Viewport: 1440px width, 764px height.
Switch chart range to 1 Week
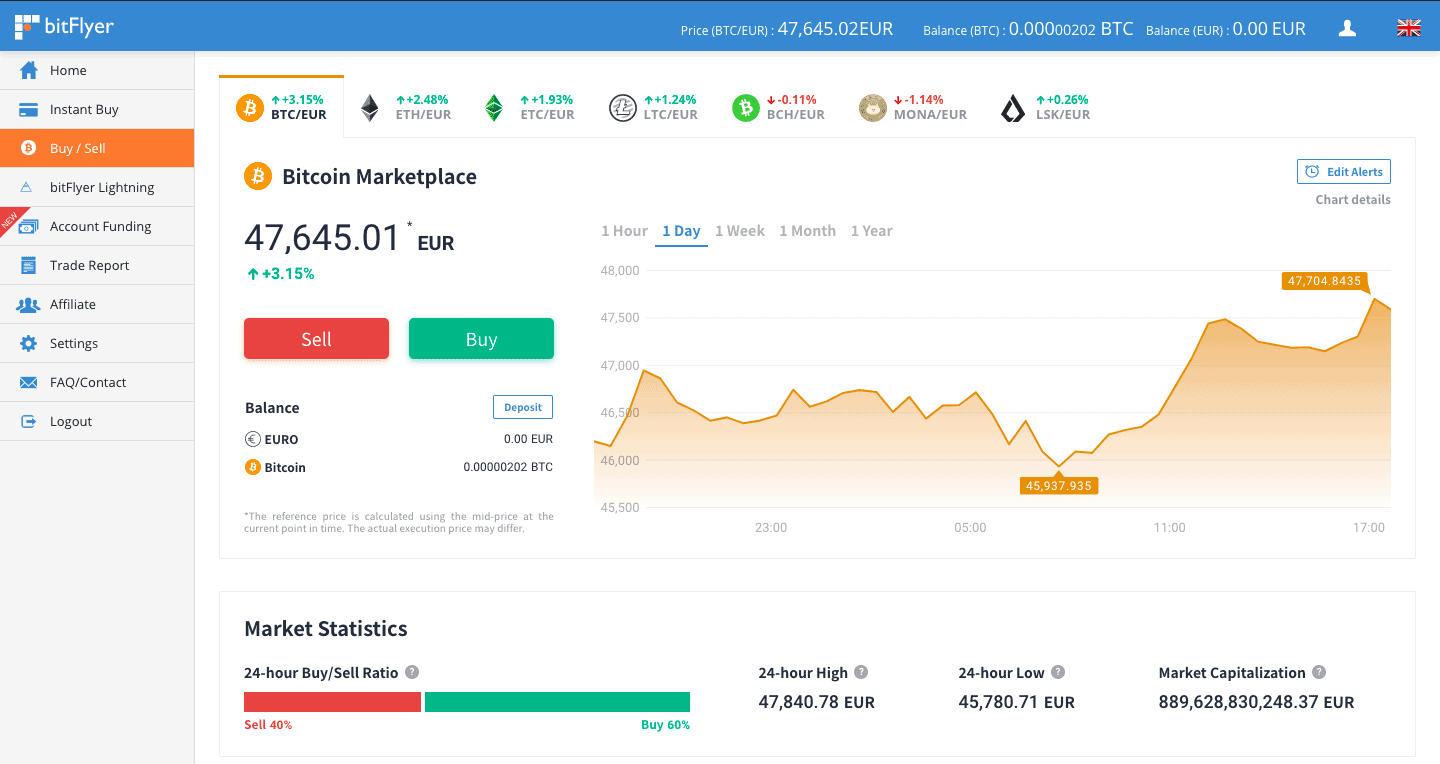740,231
